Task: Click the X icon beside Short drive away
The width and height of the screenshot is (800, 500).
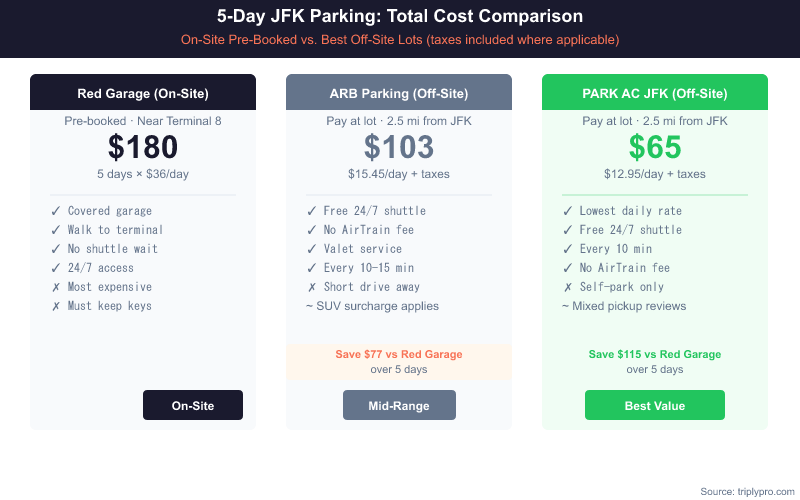Action: pyautogui.click(x=311, y=287)
